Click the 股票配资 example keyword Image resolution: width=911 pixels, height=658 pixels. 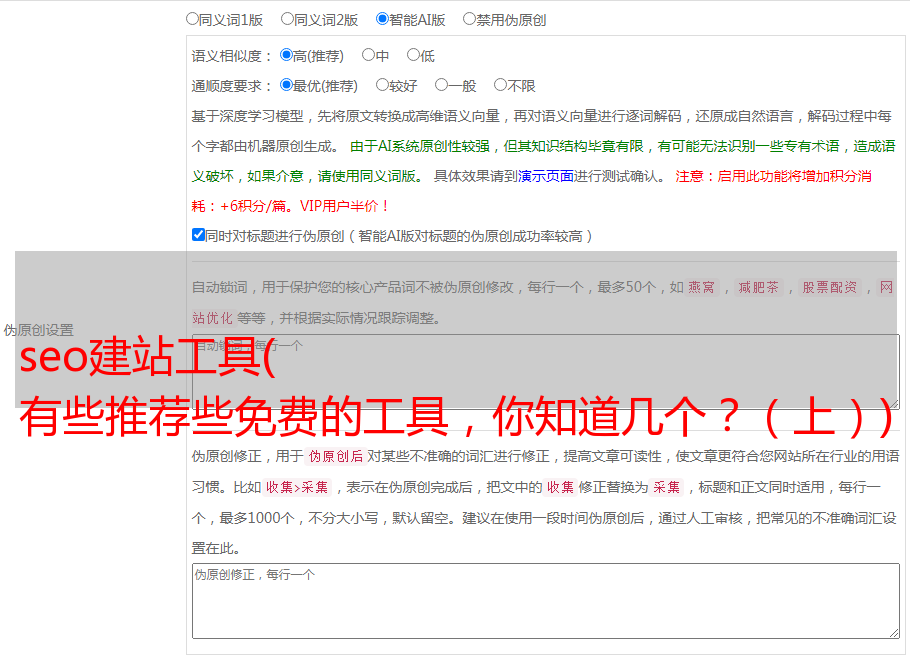tap(830, 287)
